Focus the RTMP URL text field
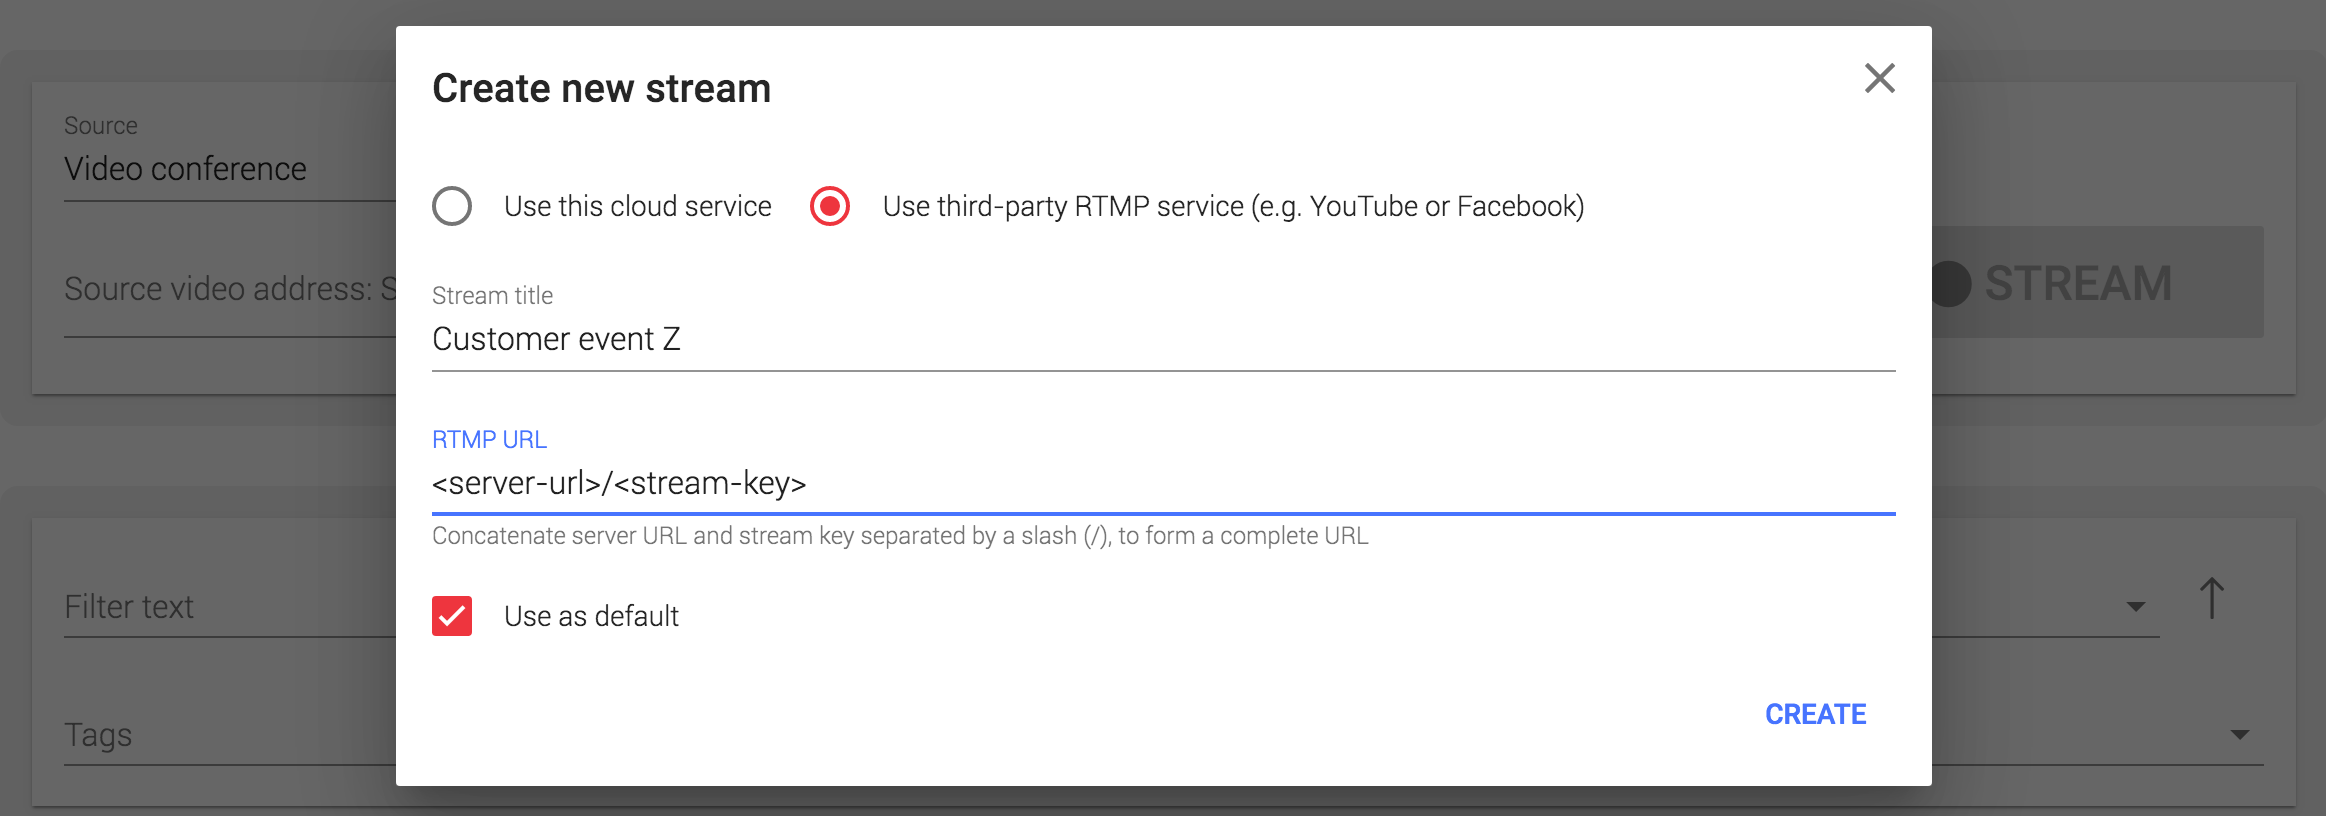 (1162, 484)
